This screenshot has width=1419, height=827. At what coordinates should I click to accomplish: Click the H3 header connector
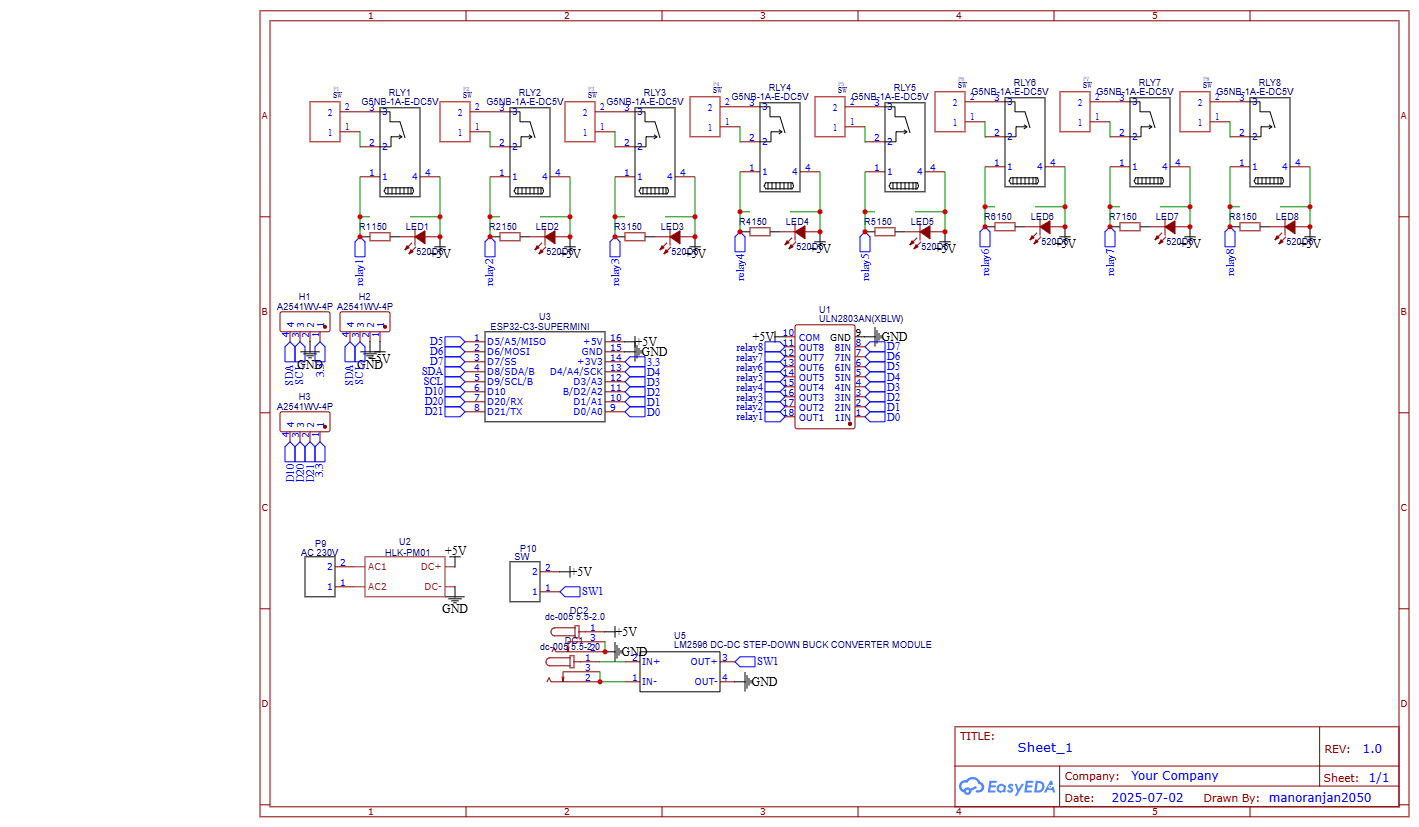point(305,422)
